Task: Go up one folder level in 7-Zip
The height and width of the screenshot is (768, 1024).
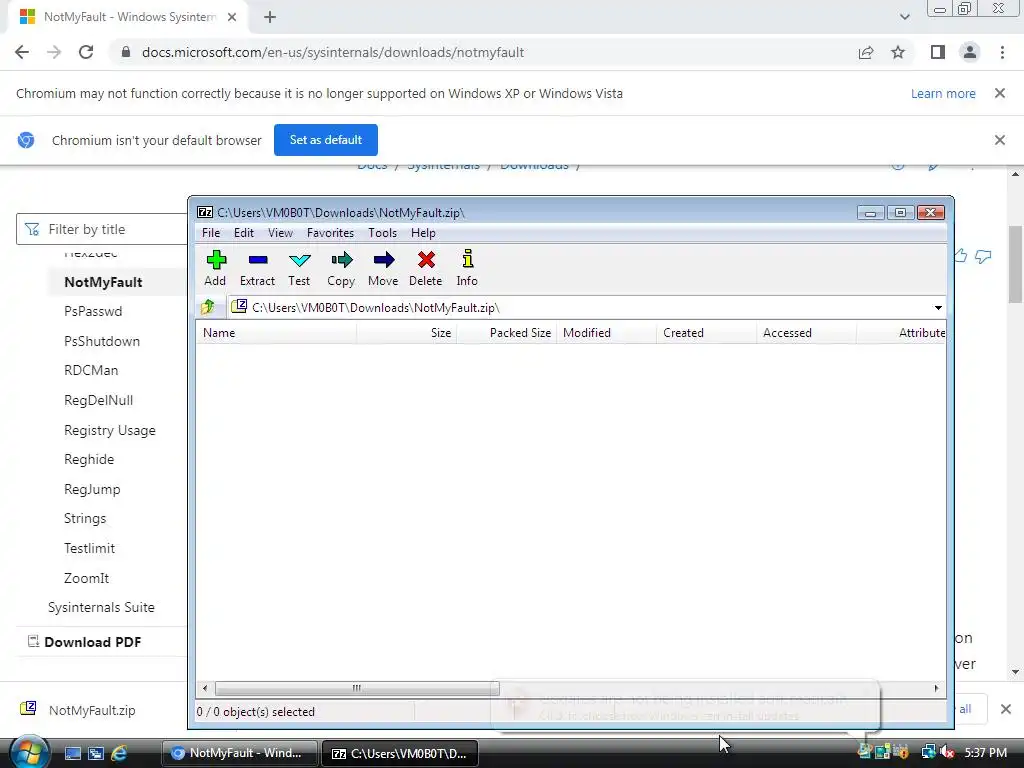Action: [208, 307]
